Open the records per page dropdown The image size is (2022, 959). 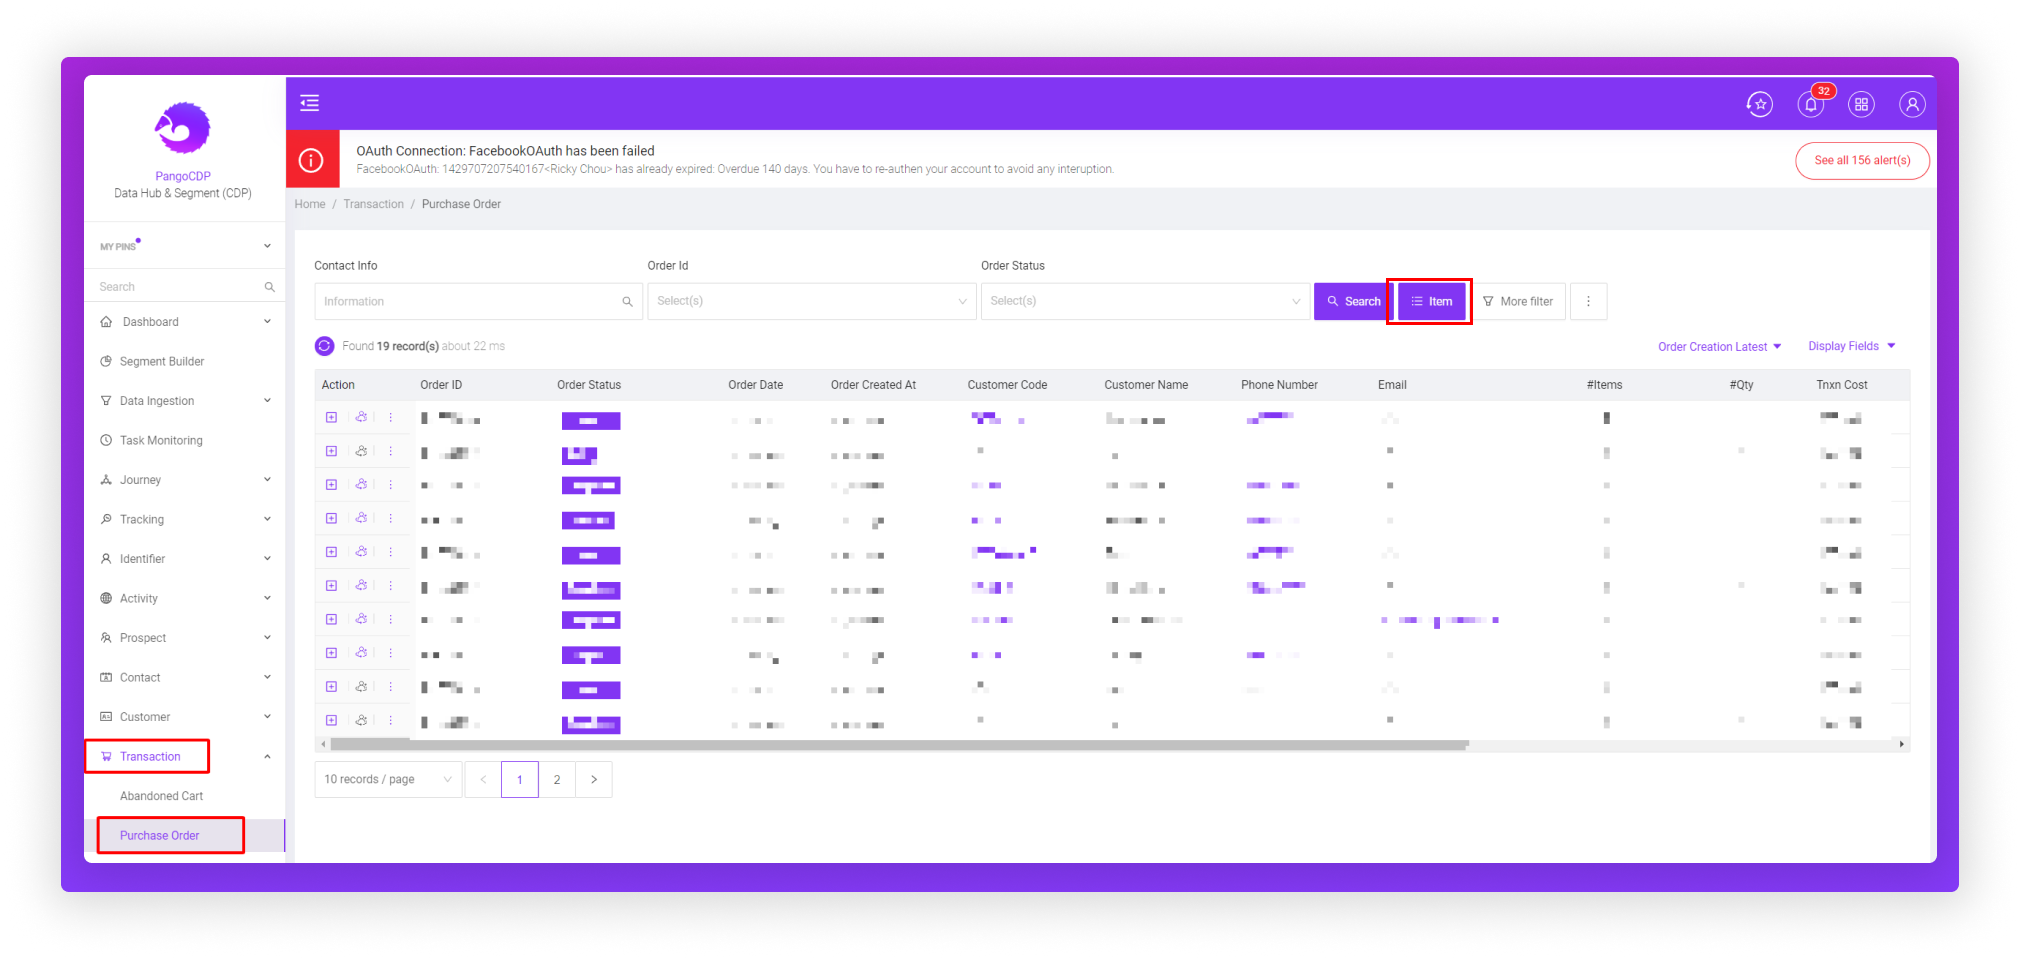pos(387,779)
